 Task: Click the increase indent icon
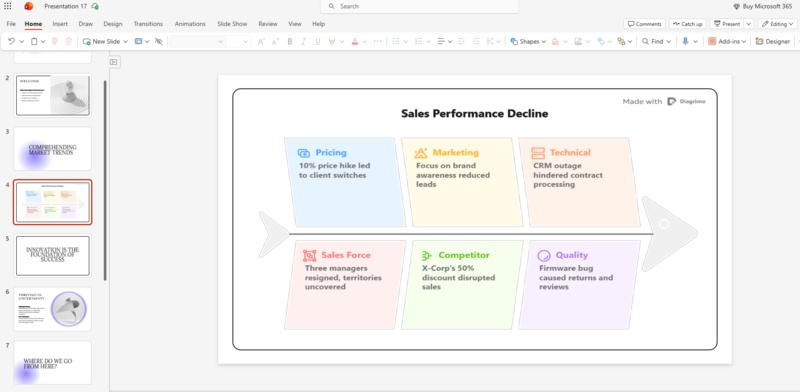476,41
